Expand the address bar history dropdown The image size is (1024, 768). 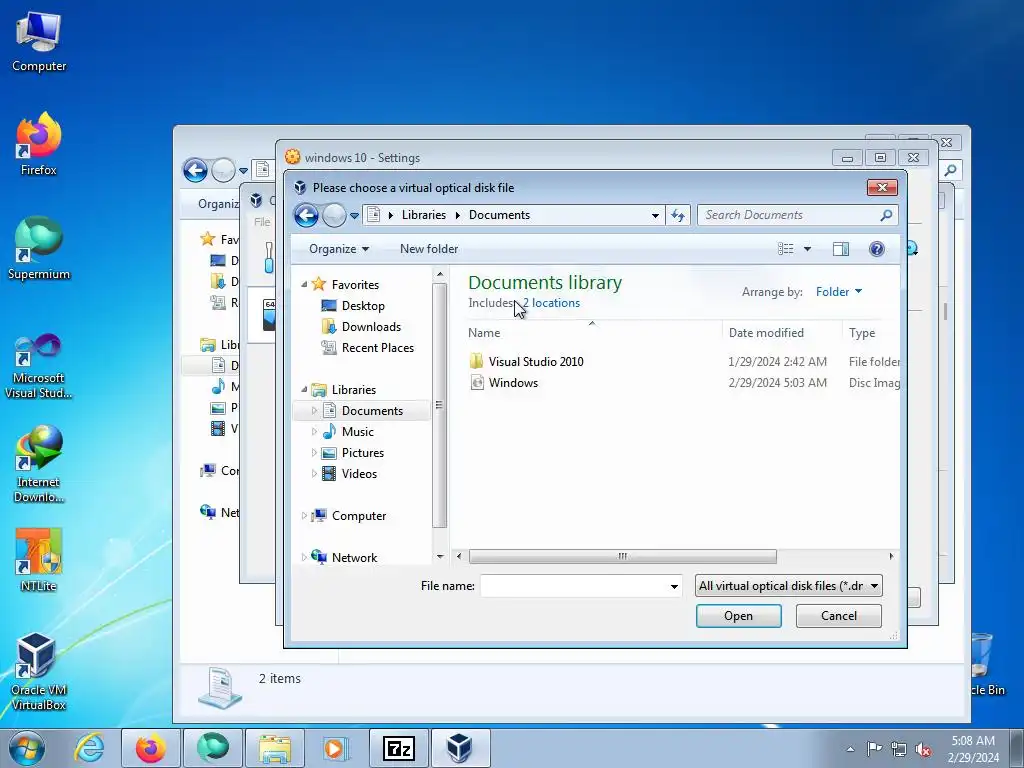point(655,216)
